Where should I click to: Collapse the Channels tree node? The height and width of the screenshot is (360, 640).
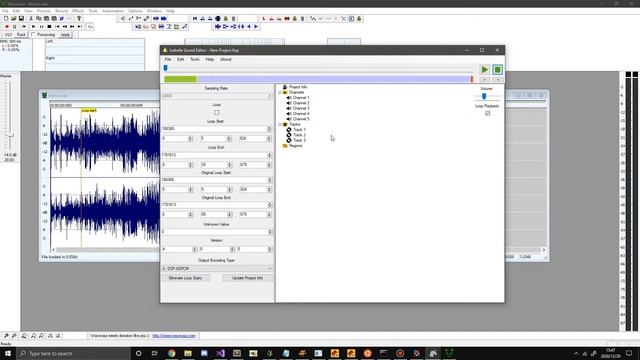point(280,93)
